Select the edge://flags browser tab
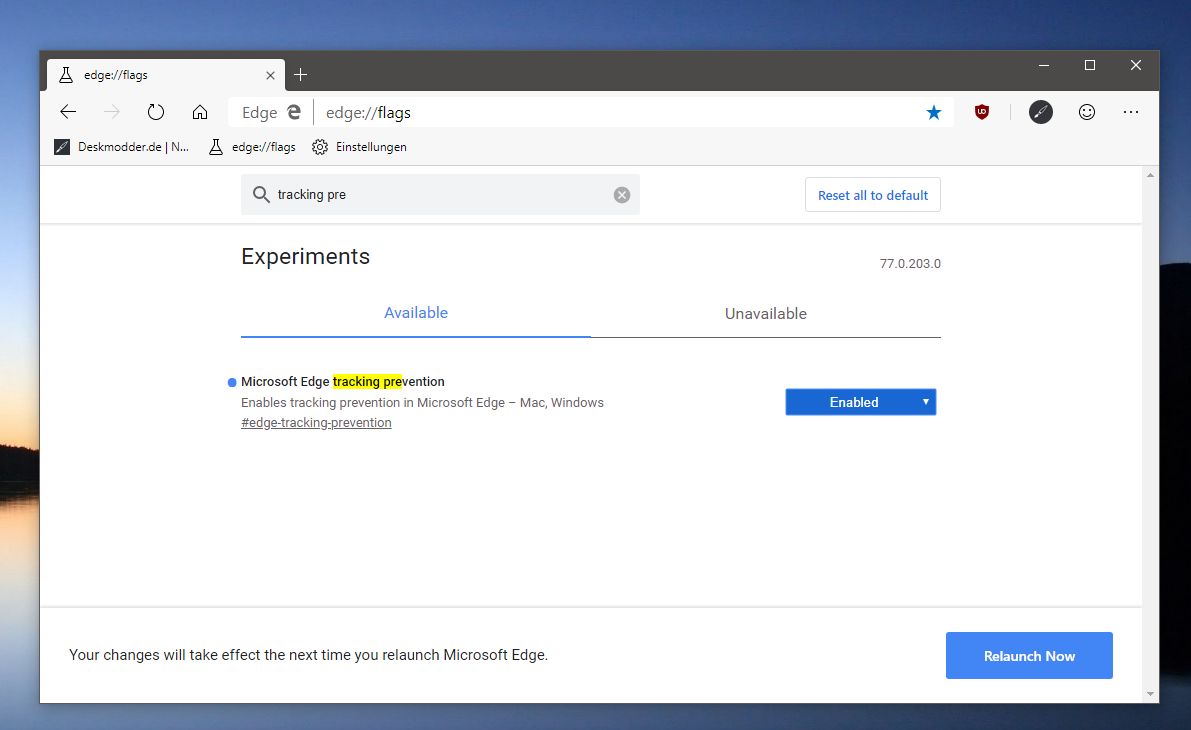Screen dimensions: 1191x730 tap(166, 75)
